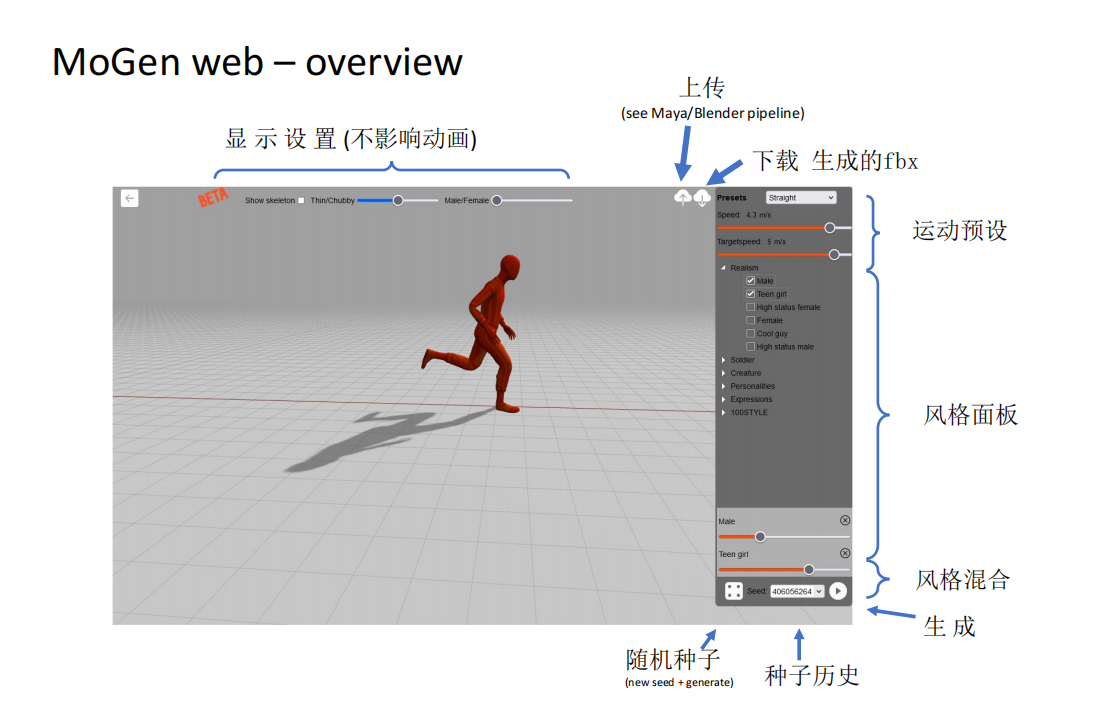Click the "Speed: 4.3 m/s" readout
This screenshot has height=701, width=1109.
point(744,215)
